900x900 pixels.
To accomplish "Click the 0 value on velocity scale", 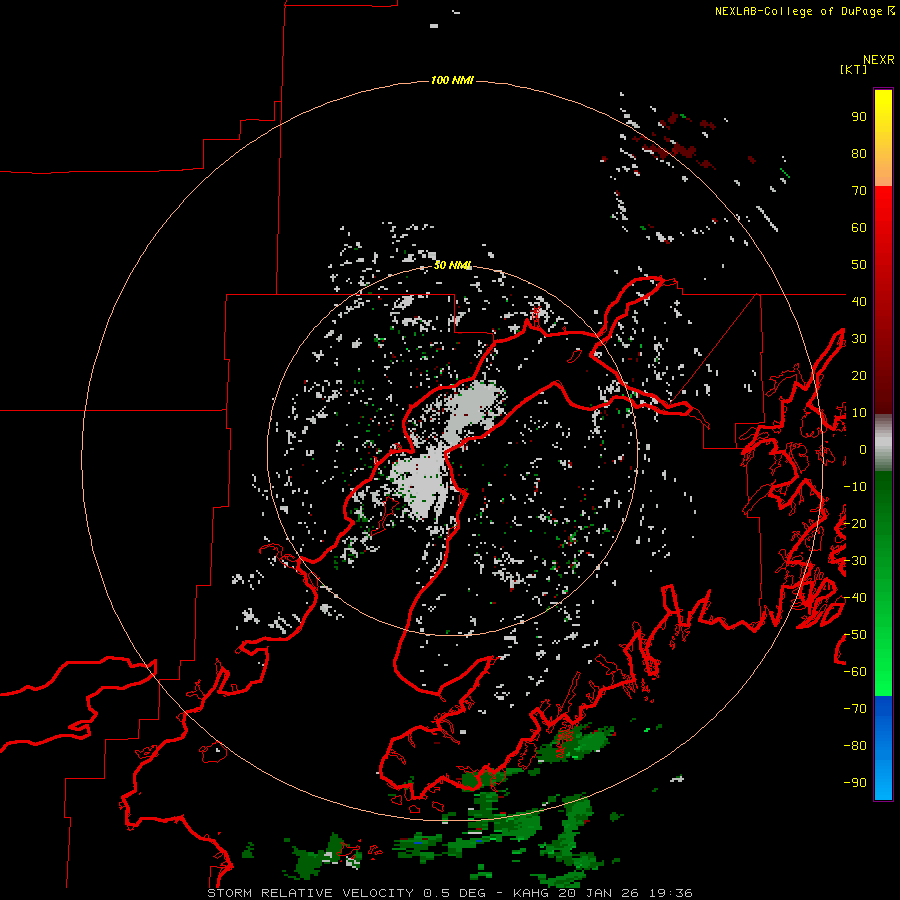I will [862, 449].
